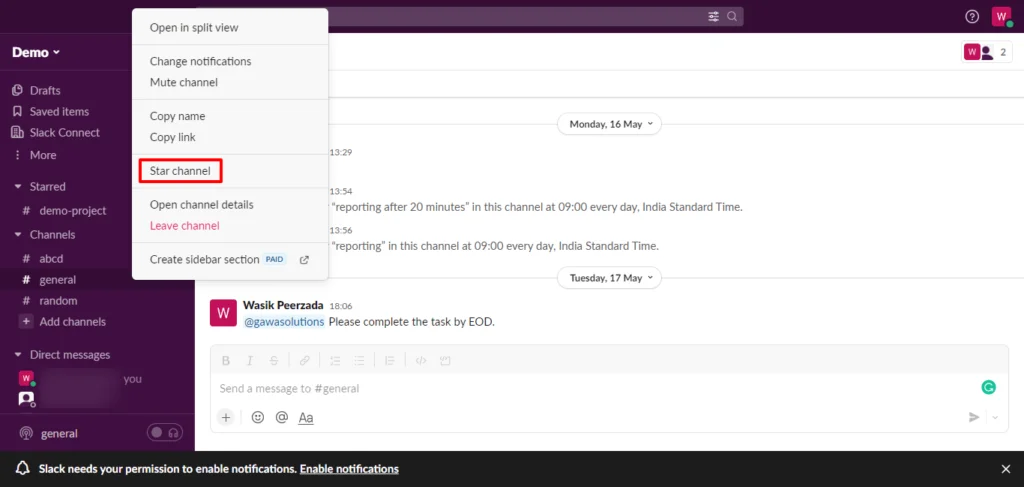Insert a link using the chain icon
The height and width of the screenshot is (487, 1024).
(x=304, y=360)
